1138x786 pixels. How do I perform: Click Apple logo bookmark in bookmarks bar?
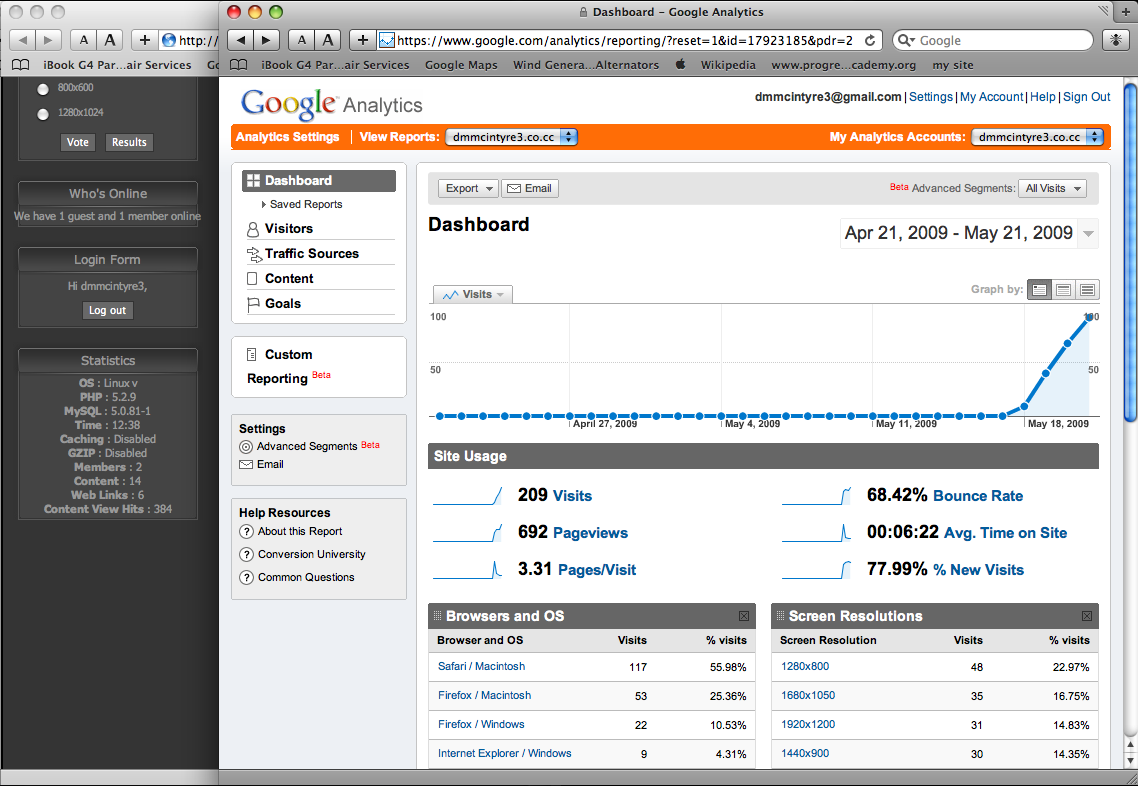[680, 65]
